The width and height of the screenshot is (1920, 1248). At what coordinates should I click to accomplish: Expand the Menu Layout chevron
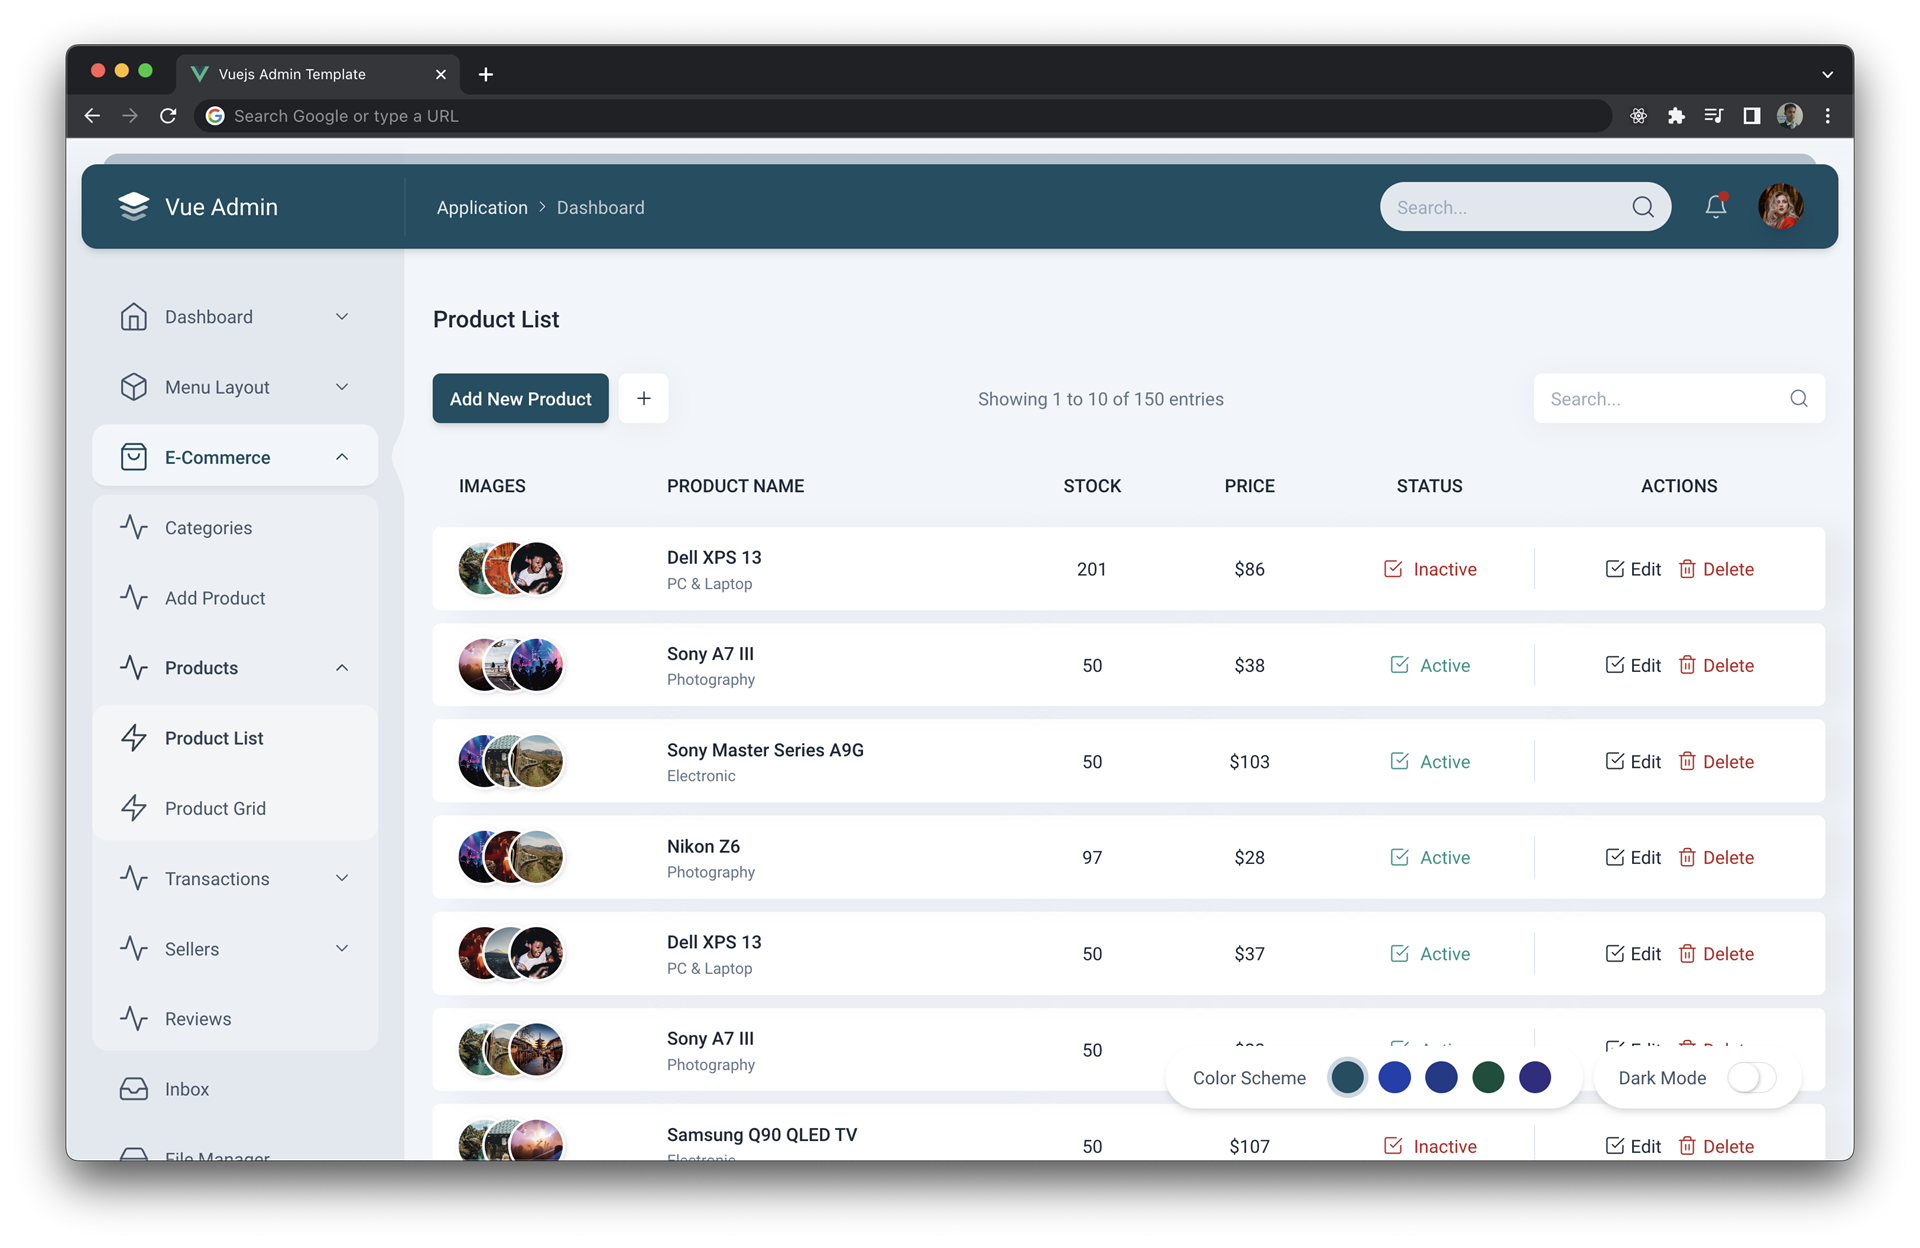342,387
